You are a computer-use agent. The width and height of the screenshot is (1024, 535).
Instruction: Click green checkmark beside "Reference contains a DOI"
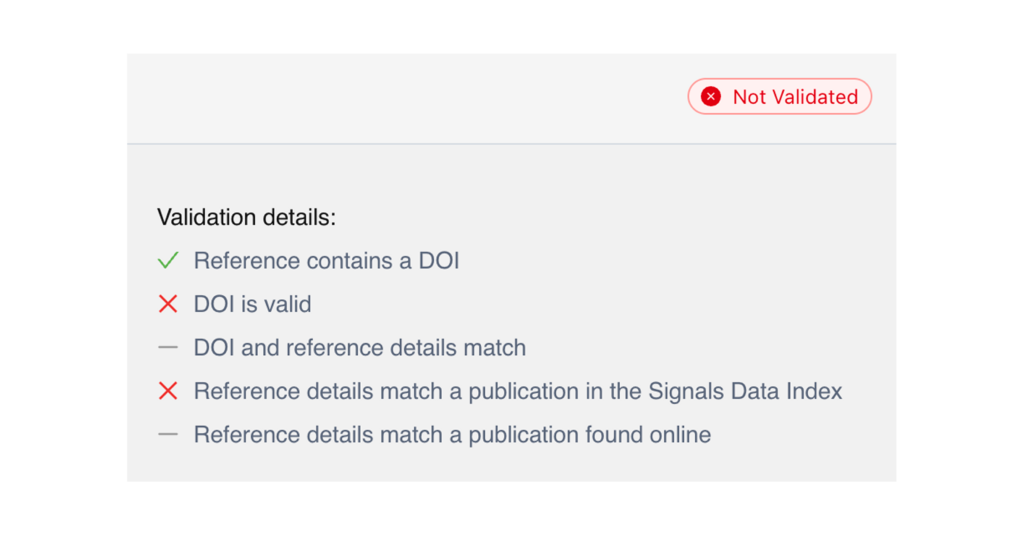(x=168, y=261)
